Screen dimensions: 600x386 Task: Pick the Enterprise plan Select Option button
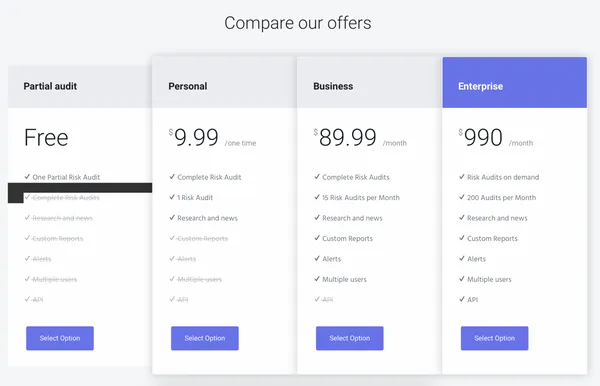pos(494,338)
